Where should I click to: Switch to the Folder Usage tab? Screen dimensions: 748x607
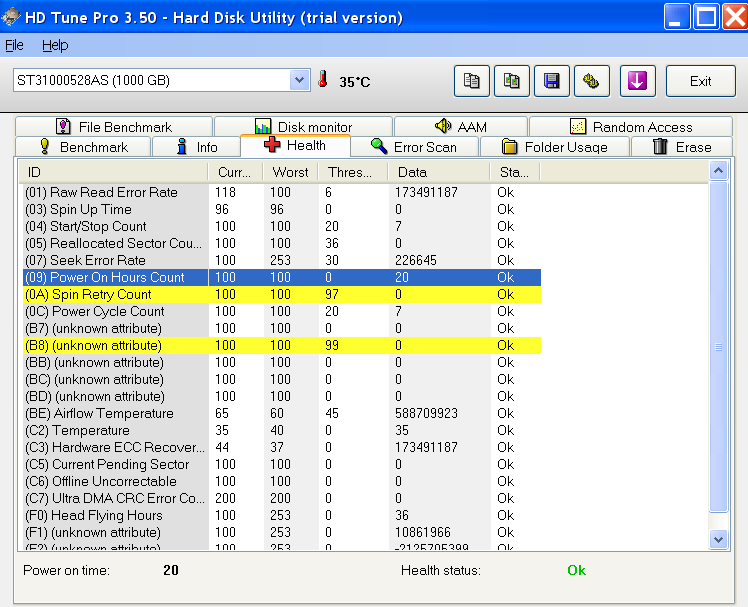click(554, 147)
